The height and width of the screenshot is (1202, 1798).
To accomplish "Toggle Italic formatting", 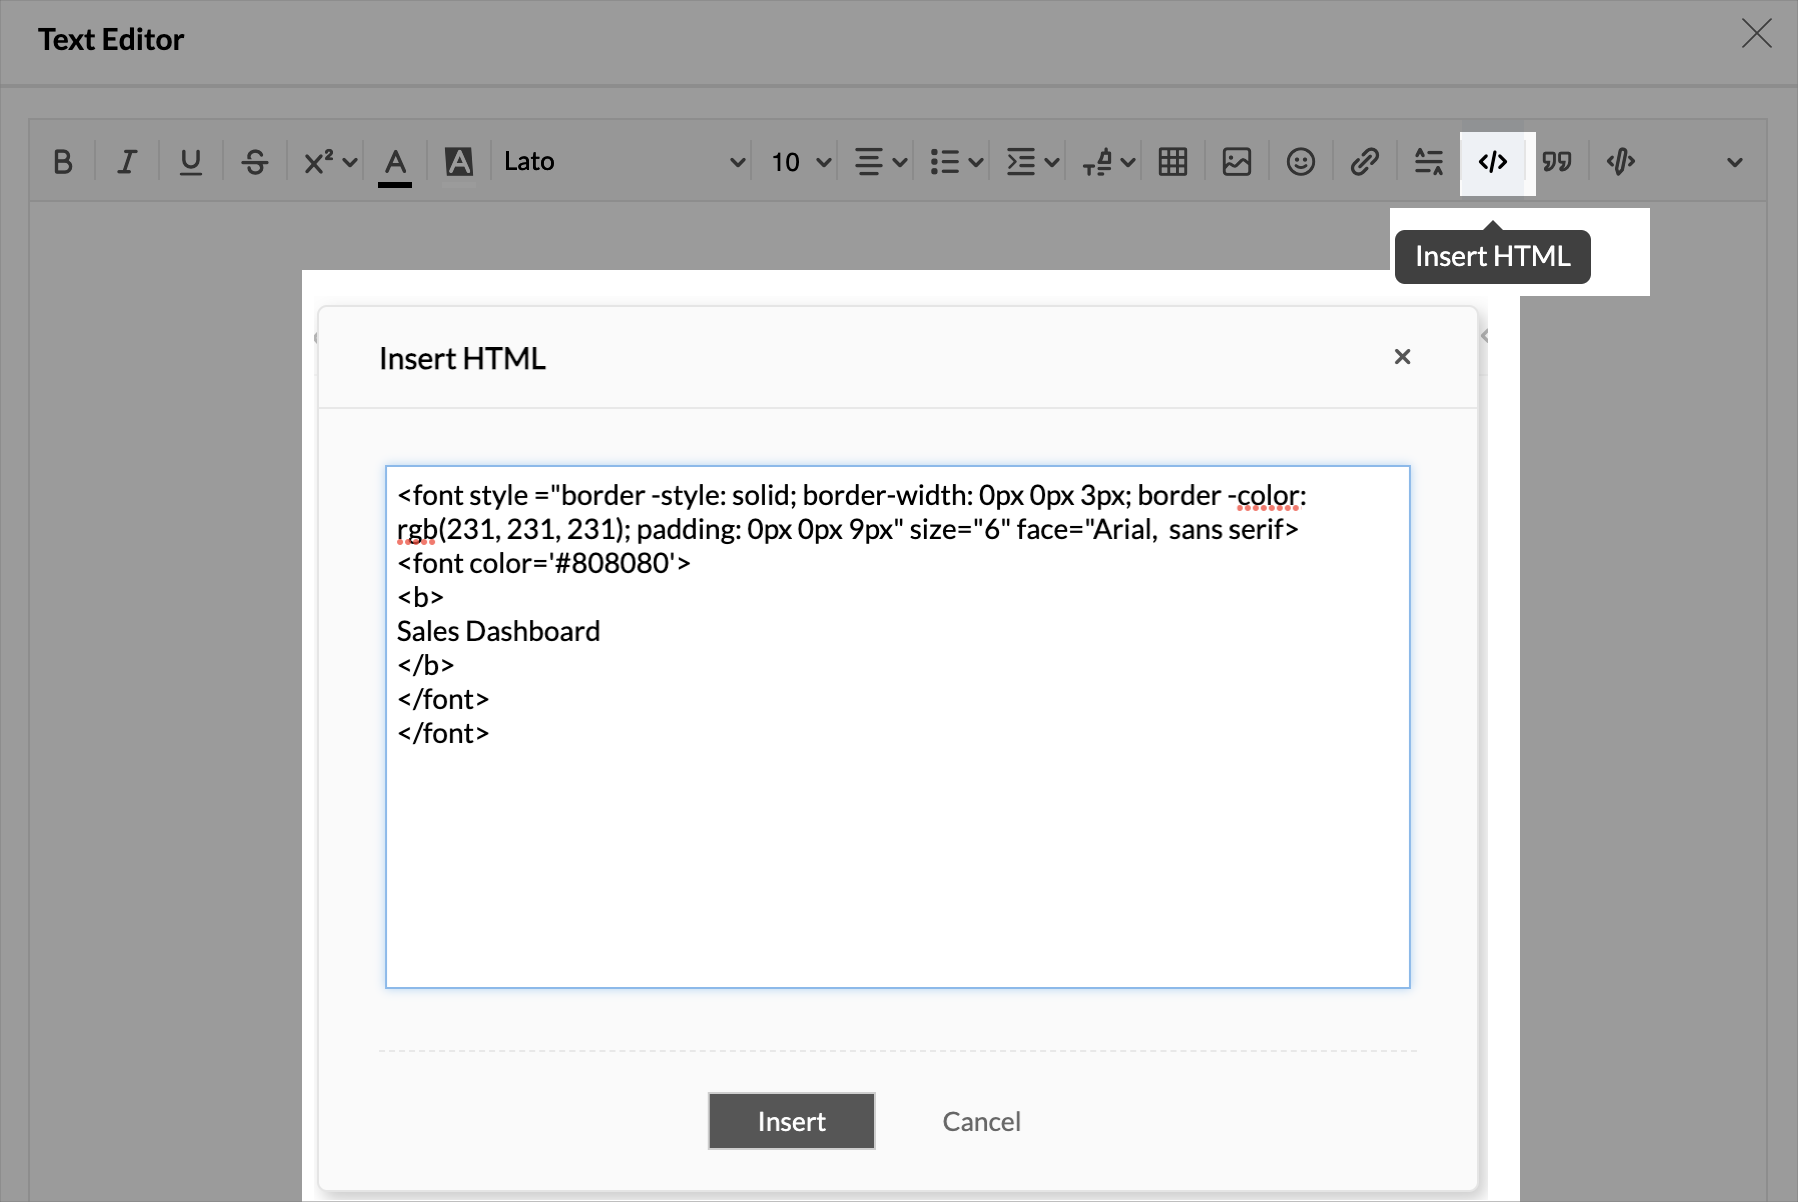I will tap(127, 162).
